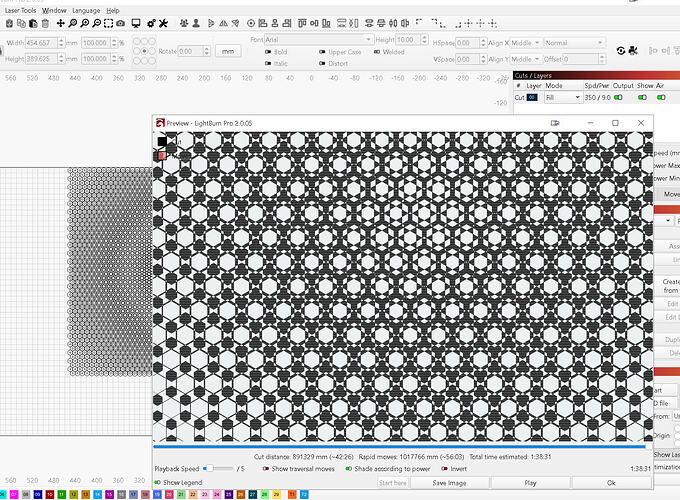The image size is (680, 500).
Task: Click the Playback Speed slider handle
Action: 209,468
